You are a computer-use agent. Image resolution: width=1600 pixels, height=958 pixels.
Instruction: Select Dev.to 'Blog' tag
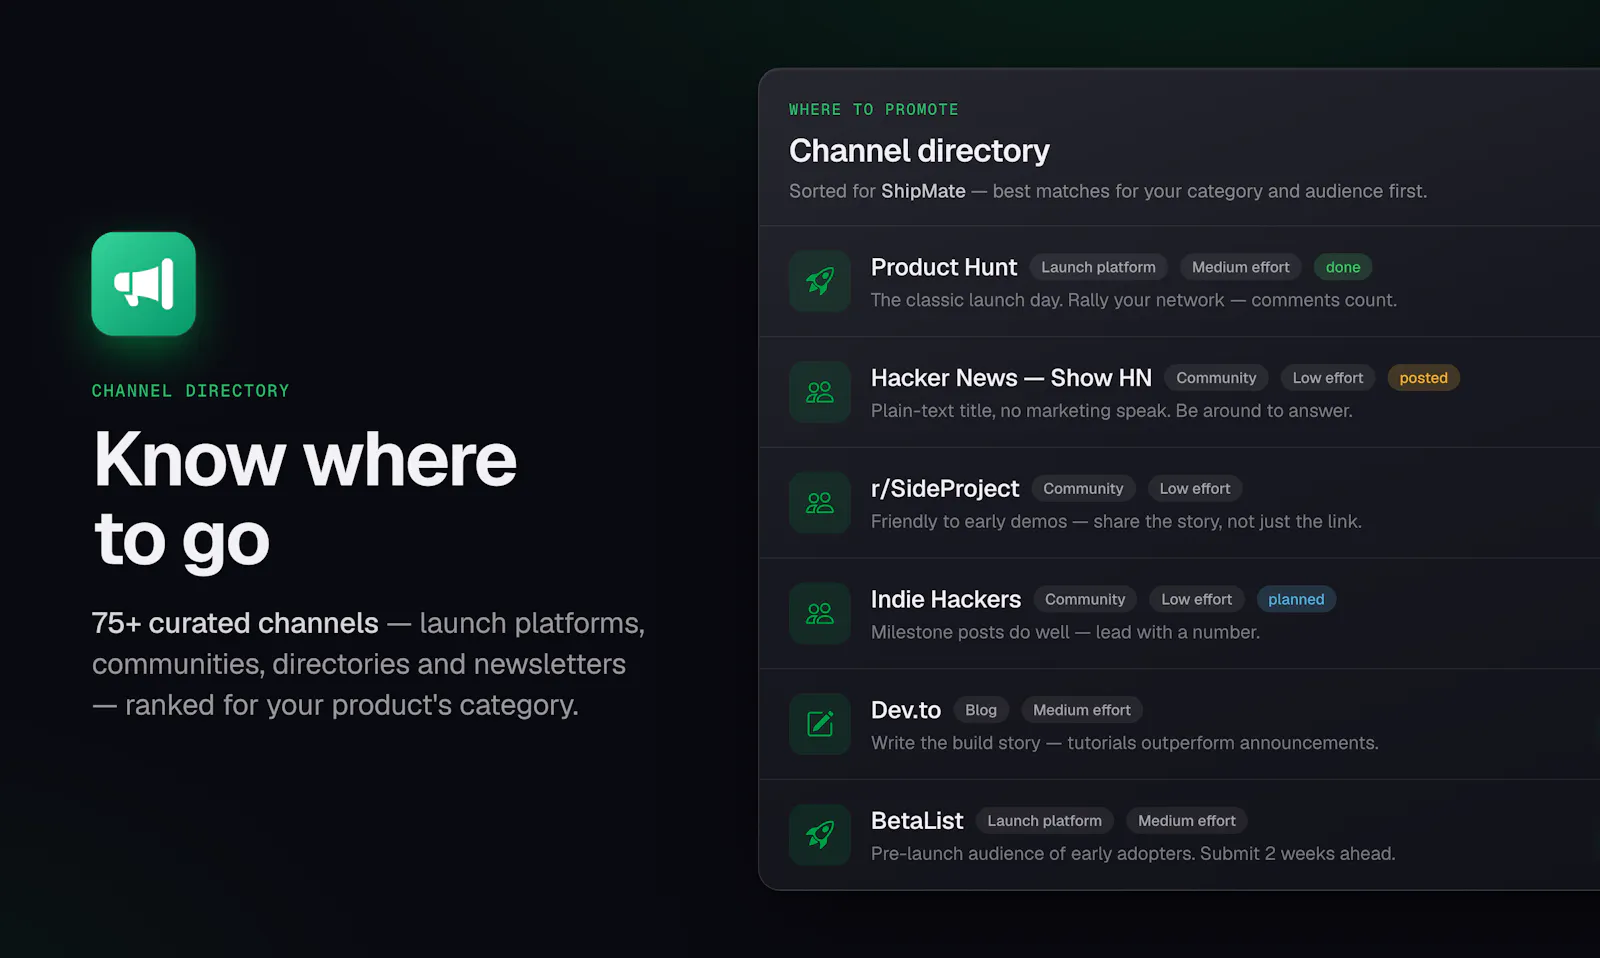981,710
